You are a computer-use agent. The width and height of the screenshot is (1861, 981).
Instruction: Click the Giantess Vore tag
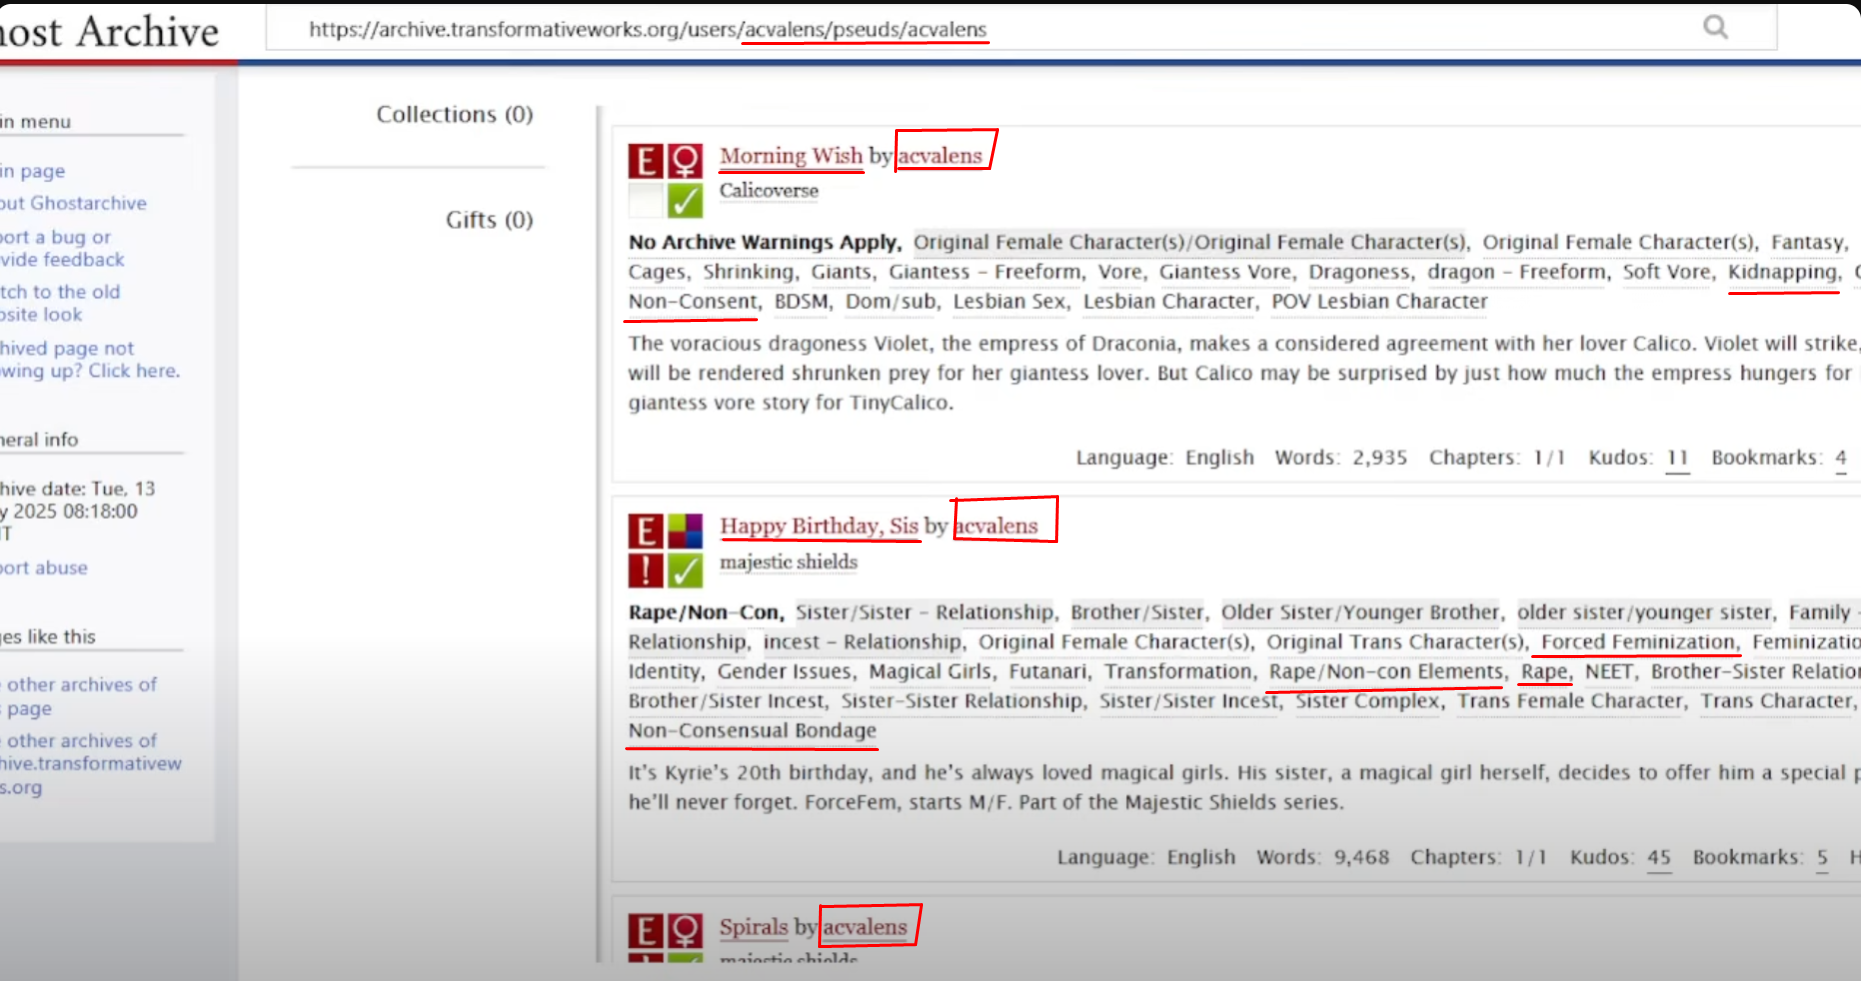point(1226,272)
